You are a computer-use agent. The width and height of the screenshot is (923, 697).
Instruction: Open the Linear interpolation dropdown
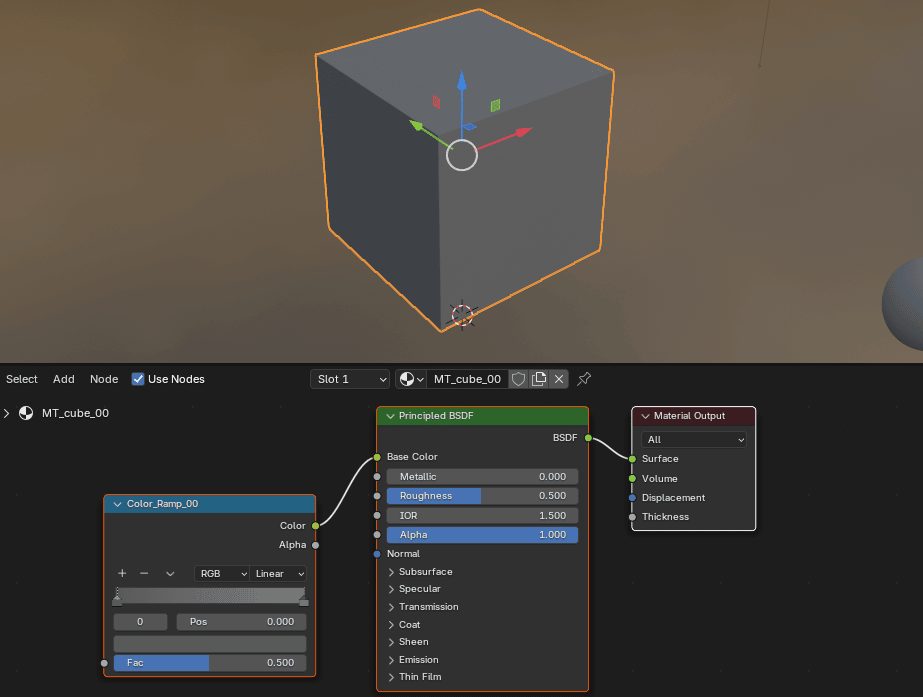(278, 573)
